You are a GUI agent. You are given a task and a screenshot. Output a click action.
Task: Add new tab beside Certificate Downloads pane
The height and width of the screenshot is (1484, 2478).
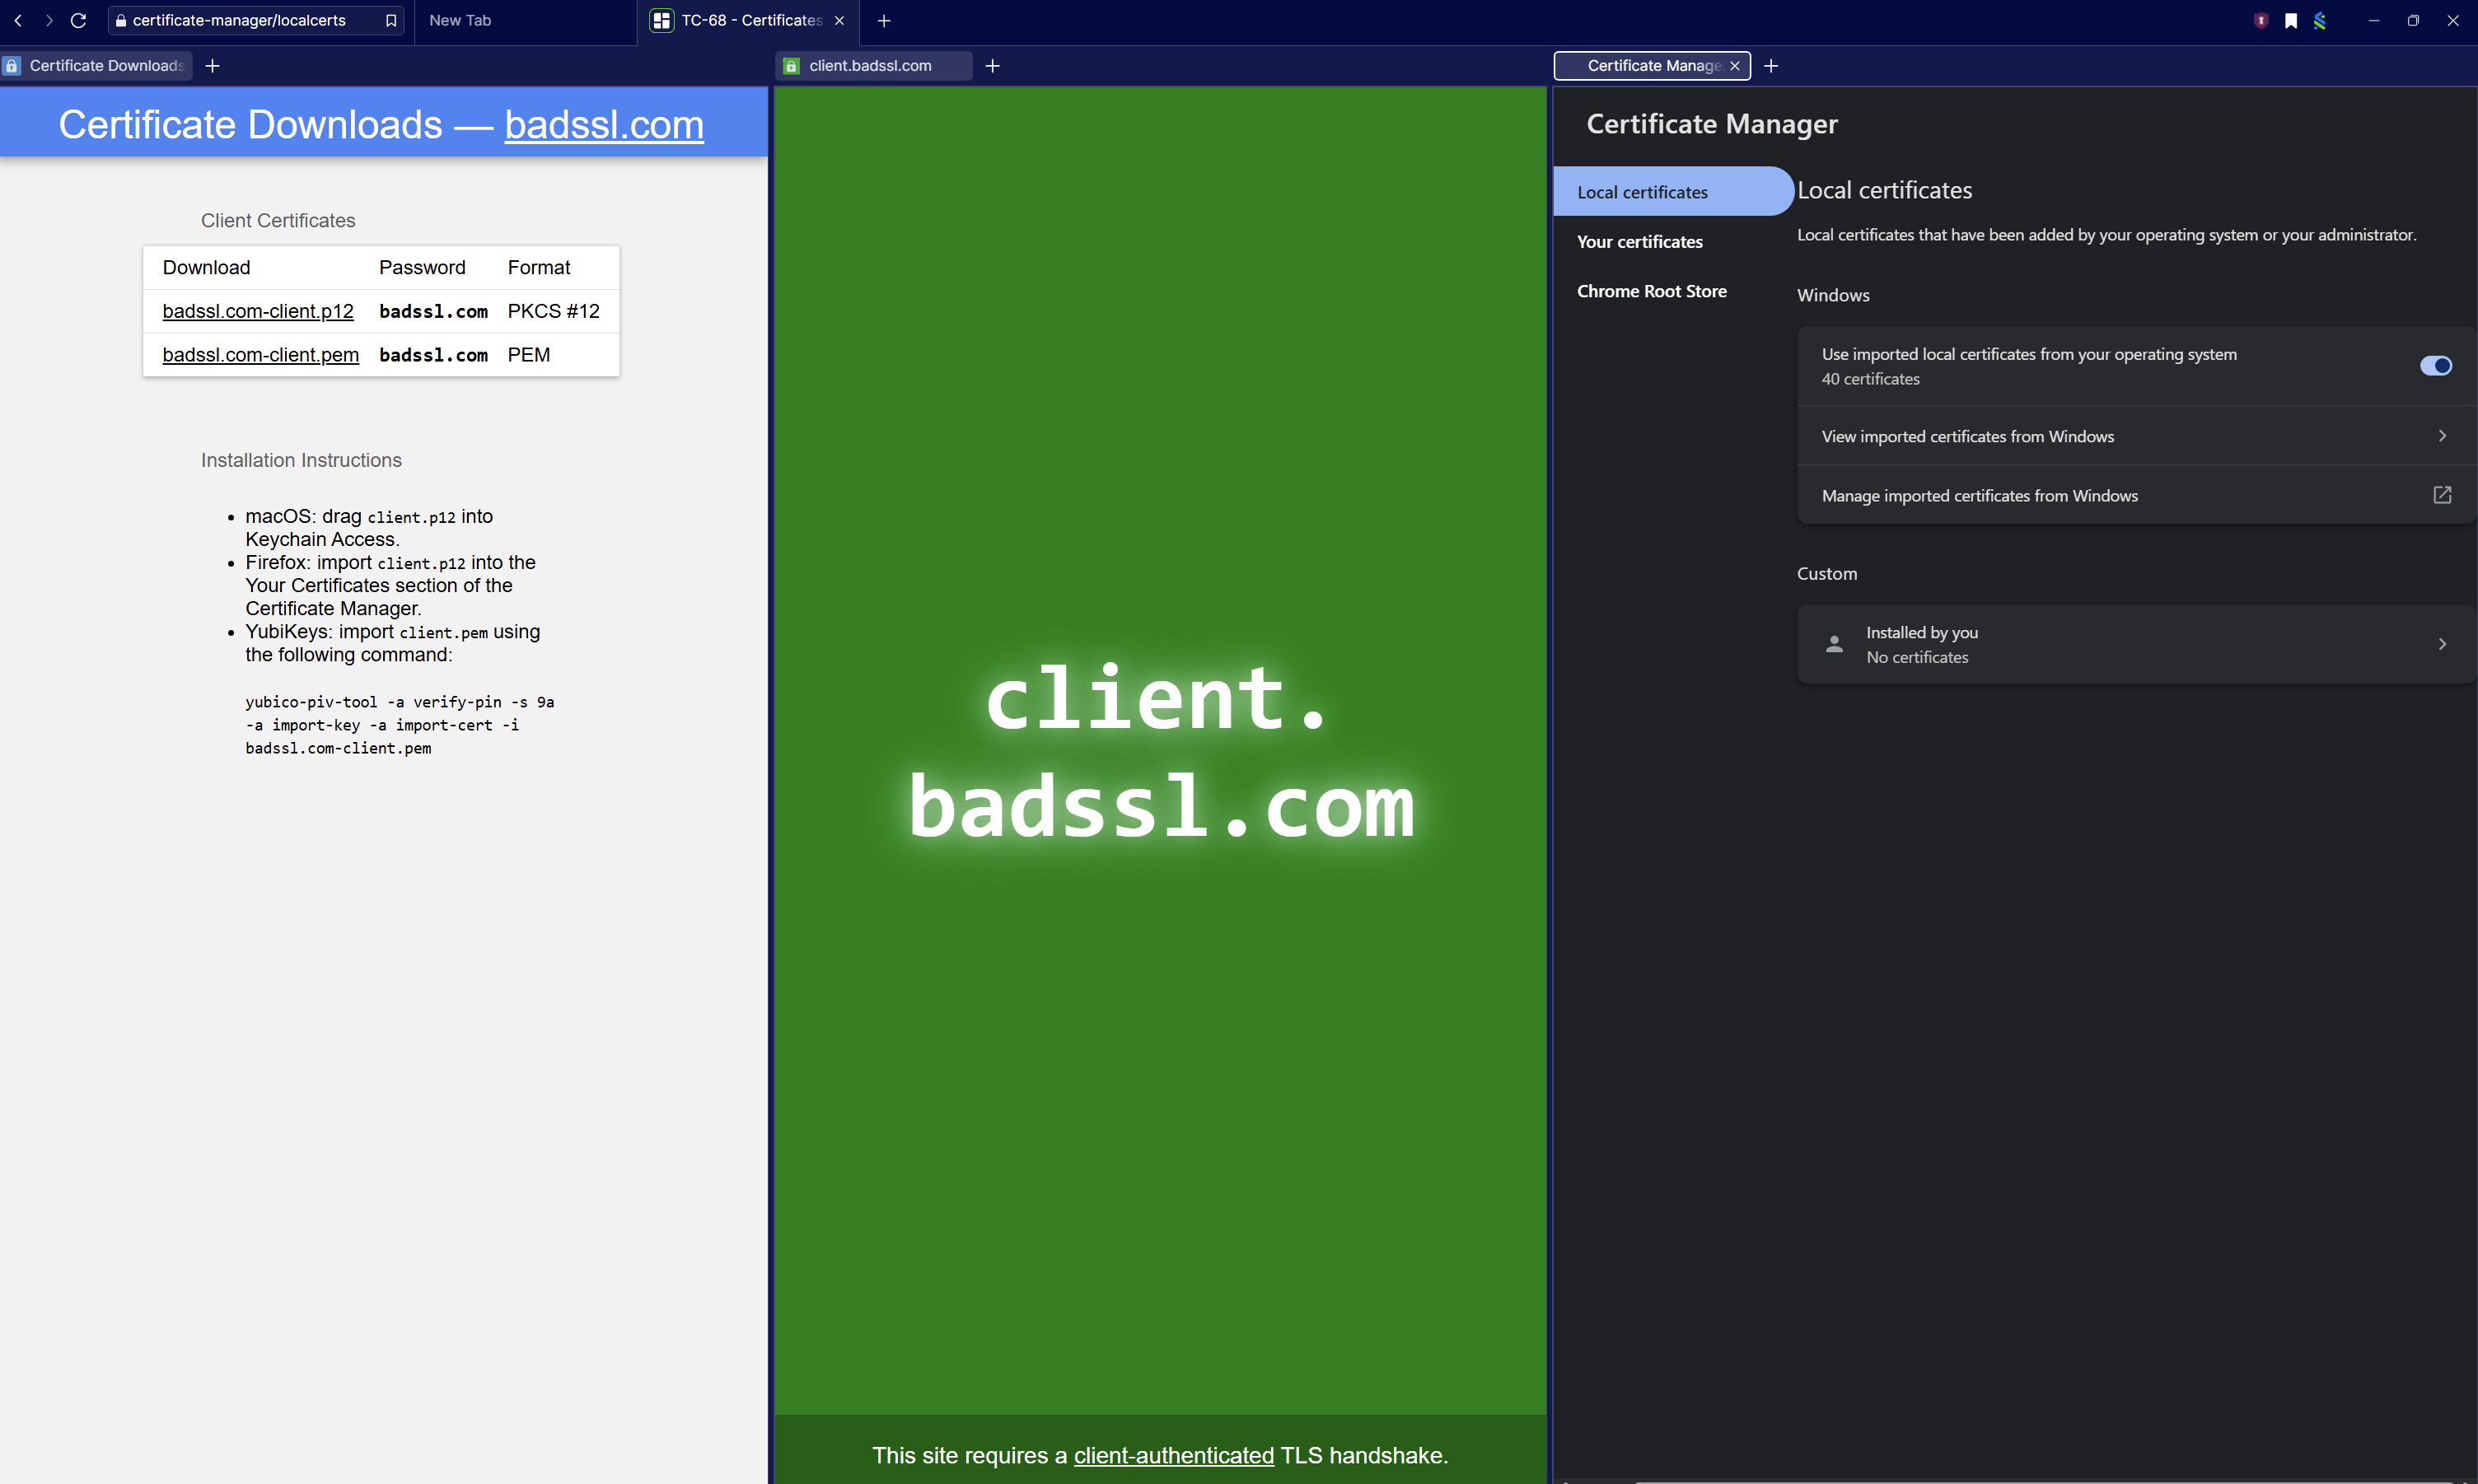pos(212,65)
